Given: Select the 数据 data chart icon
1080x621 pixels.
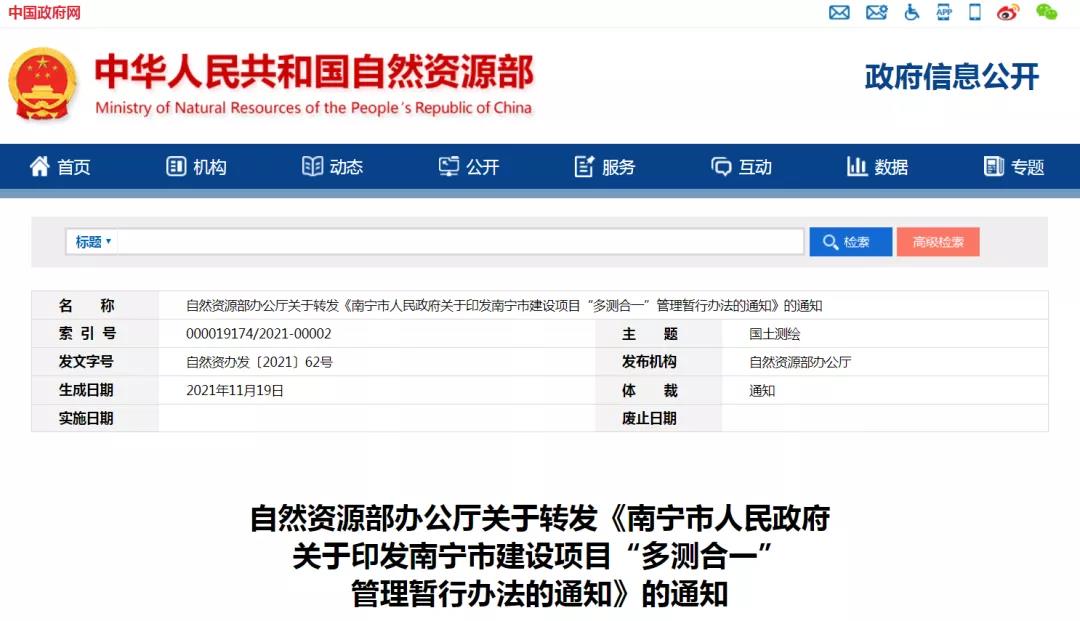Looking at the screenshot, I should 857,167.
